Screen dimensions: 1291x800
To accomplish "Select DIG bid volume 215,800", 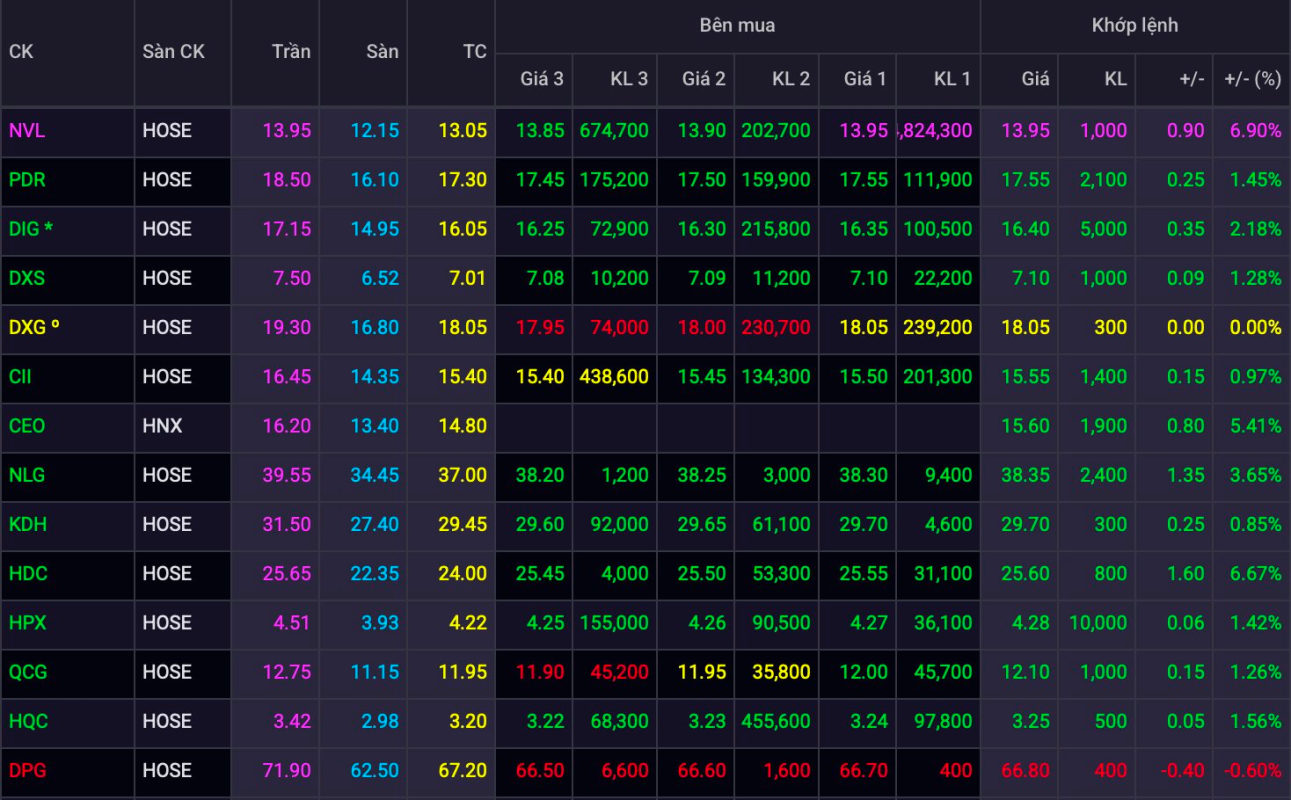I will [x=776, y=229].
